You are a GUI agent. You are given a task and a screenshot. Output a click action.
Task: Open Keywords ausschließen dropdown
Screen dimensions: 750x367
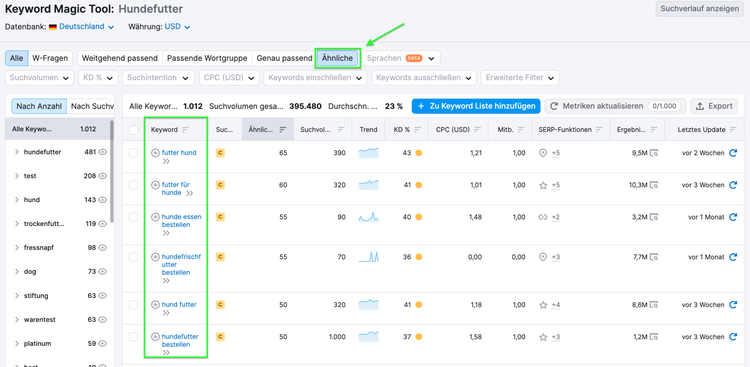(424, 78)
